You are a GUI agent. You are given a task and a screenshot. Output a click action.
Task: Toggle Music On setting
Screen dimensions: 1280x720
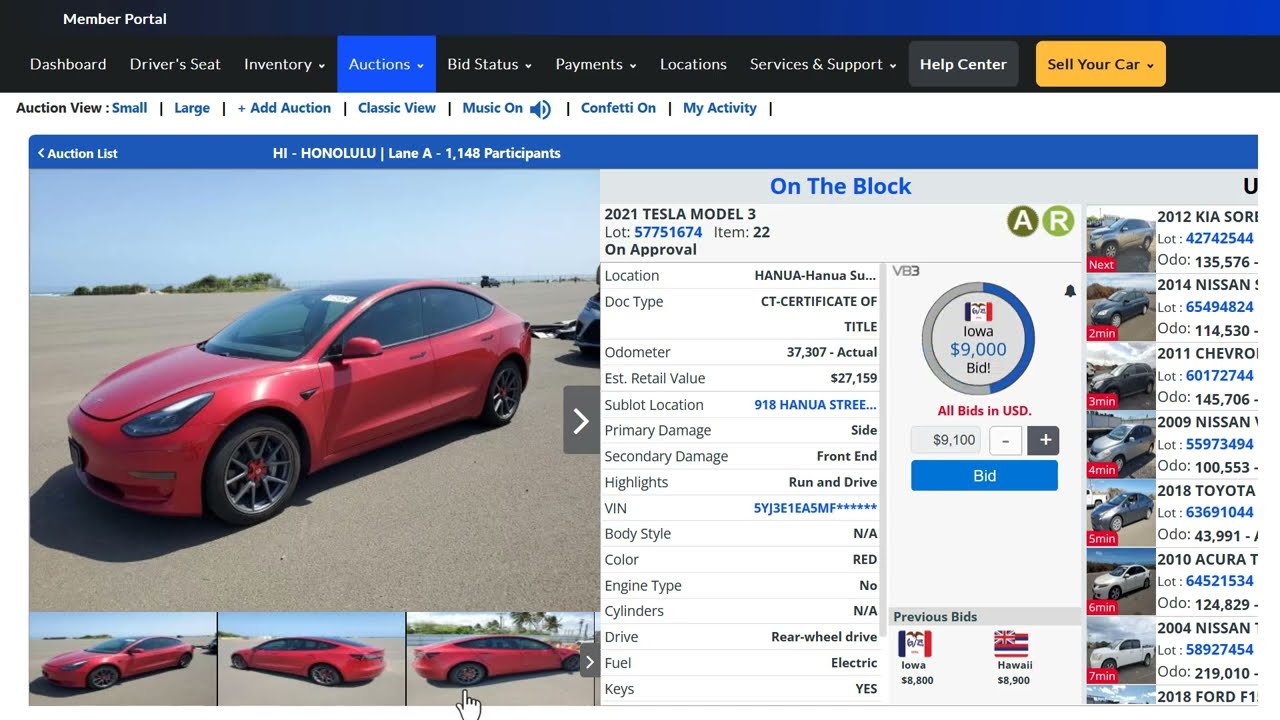493,108
